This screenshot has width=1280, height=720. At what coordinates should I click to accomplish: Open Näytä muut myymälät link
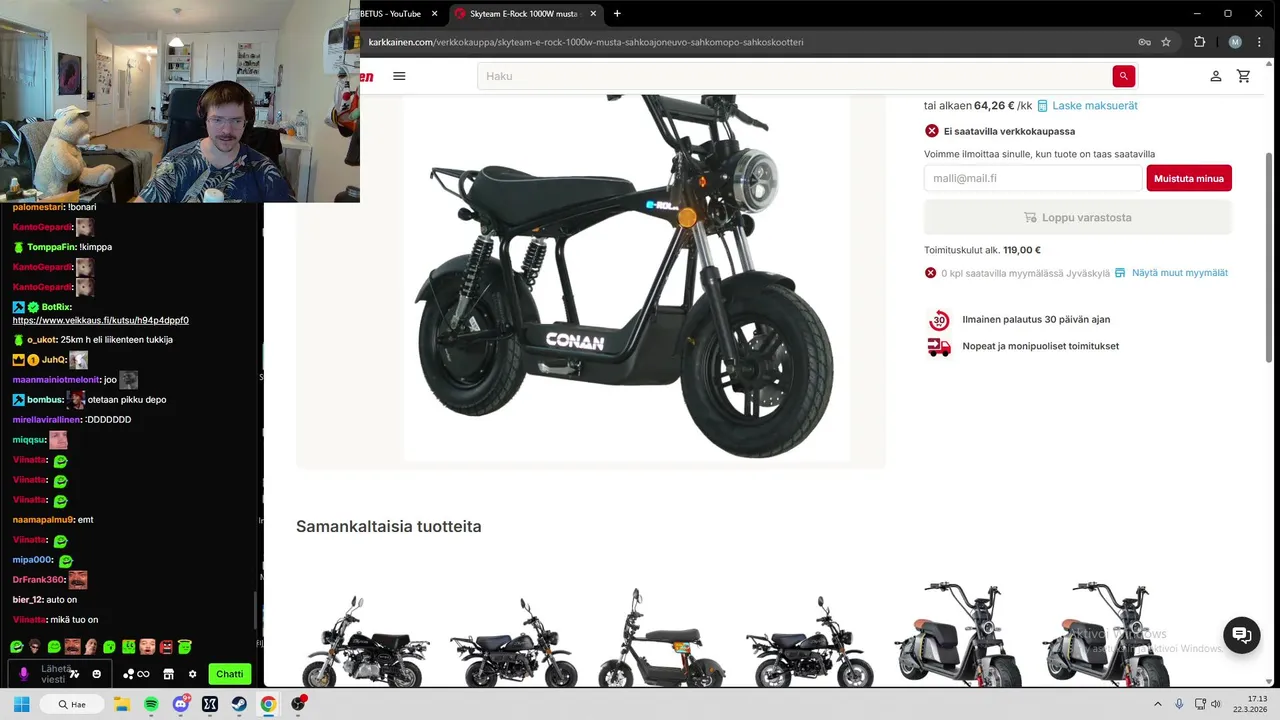pyautogui.click(x=1180, y=273)
